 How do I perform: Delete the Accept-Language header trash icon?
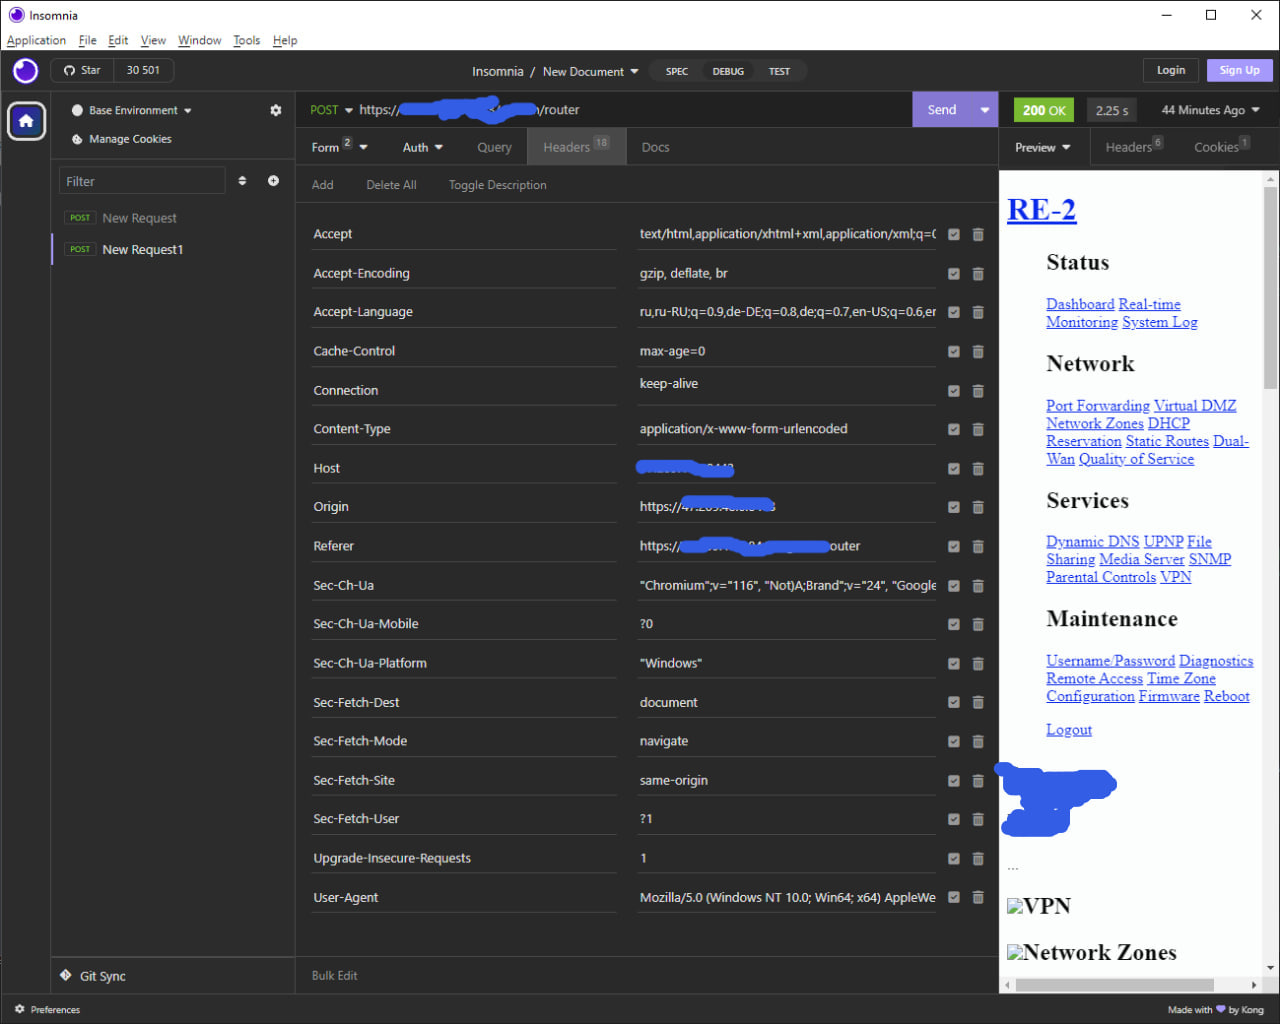pyautogui.click(x=978, y=312)
